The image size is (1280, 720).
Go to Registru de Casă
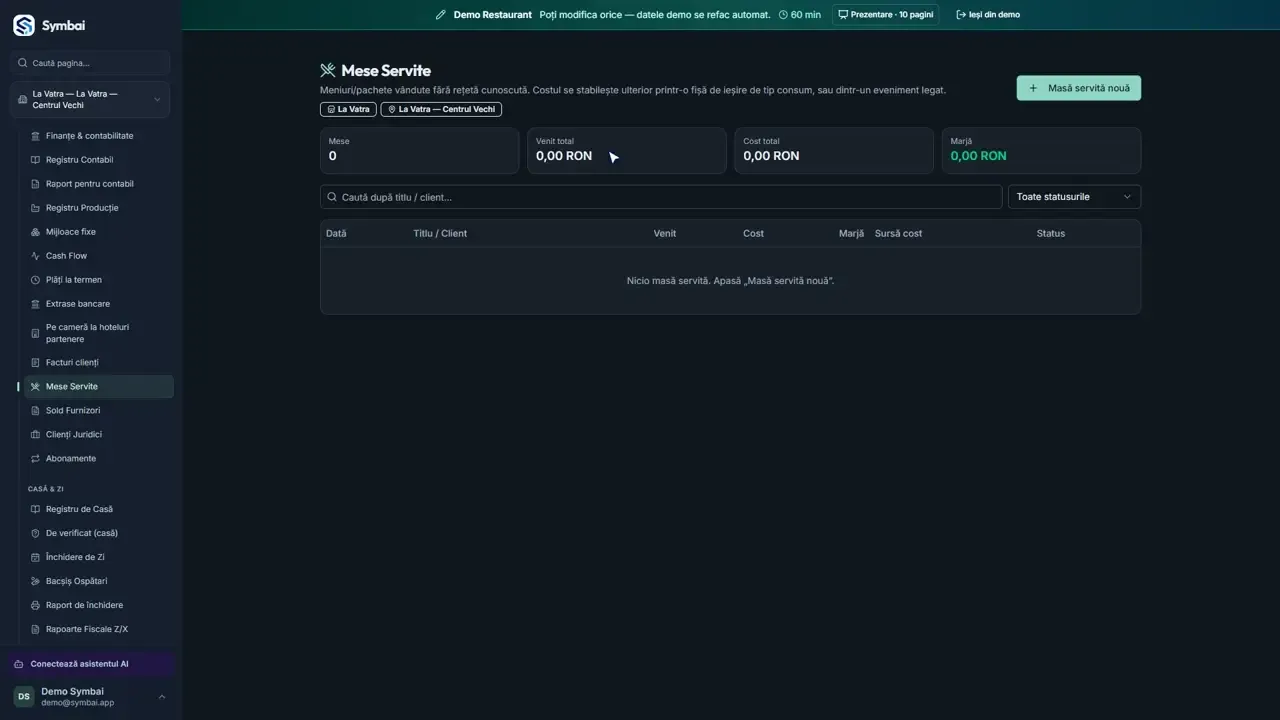[x=99, y=509]
